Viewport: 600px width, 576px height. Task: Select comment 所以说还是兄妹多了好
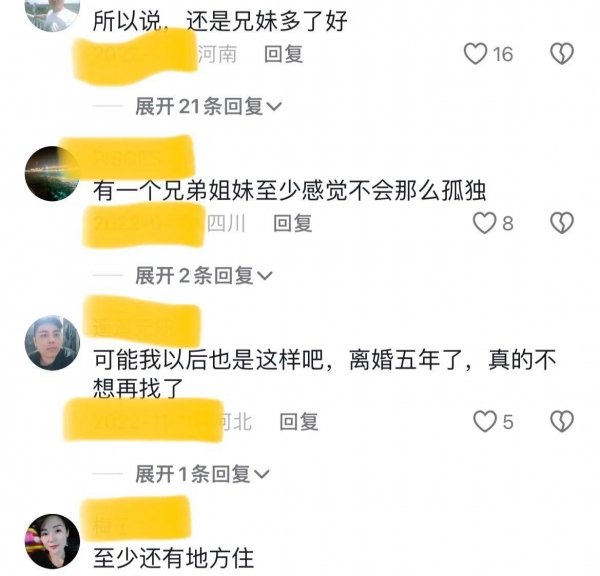click(x=220, y=21)
